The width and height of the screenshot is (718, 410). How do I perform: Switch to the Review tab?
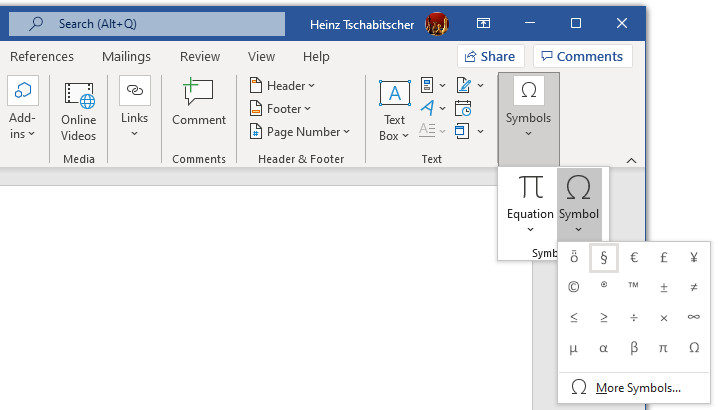pos(200,56)
